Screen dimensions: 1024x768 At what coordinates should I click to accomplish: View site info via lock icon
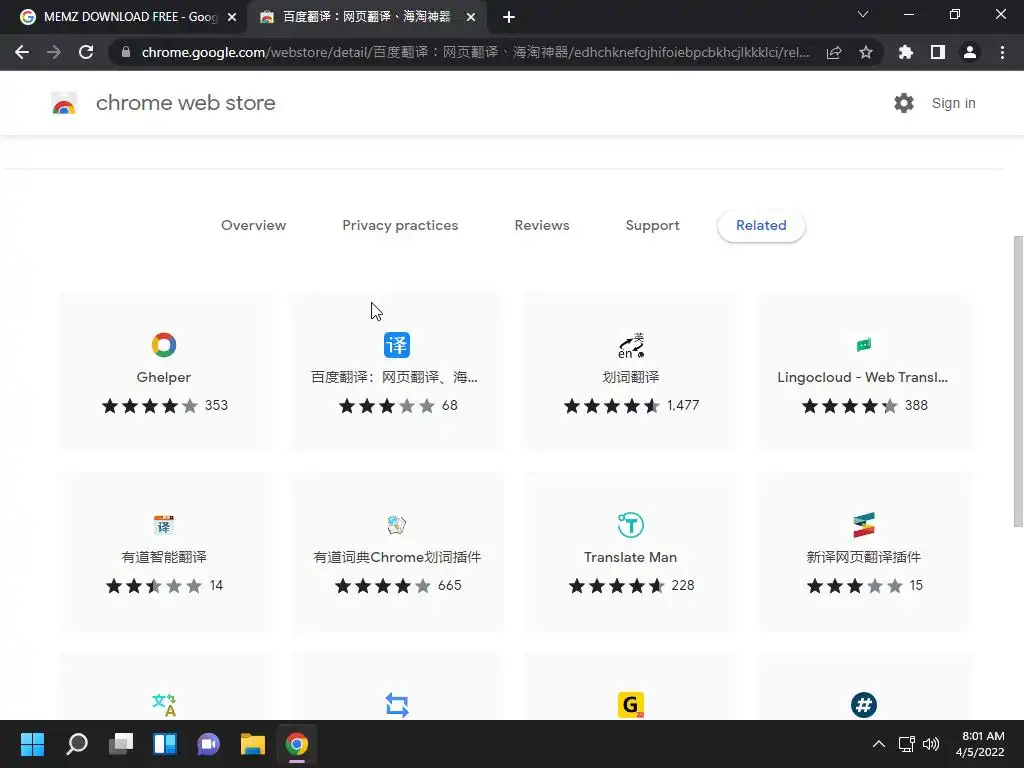(126, 52)
